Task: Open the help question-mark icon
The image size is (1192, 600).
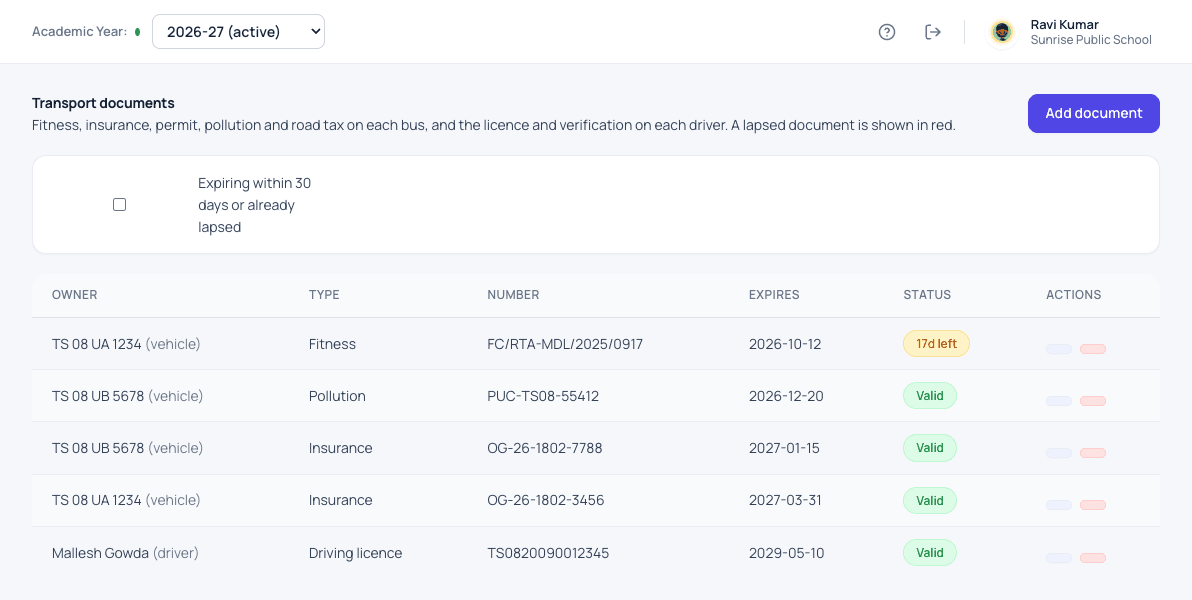Action: click(x=886, y=32)
